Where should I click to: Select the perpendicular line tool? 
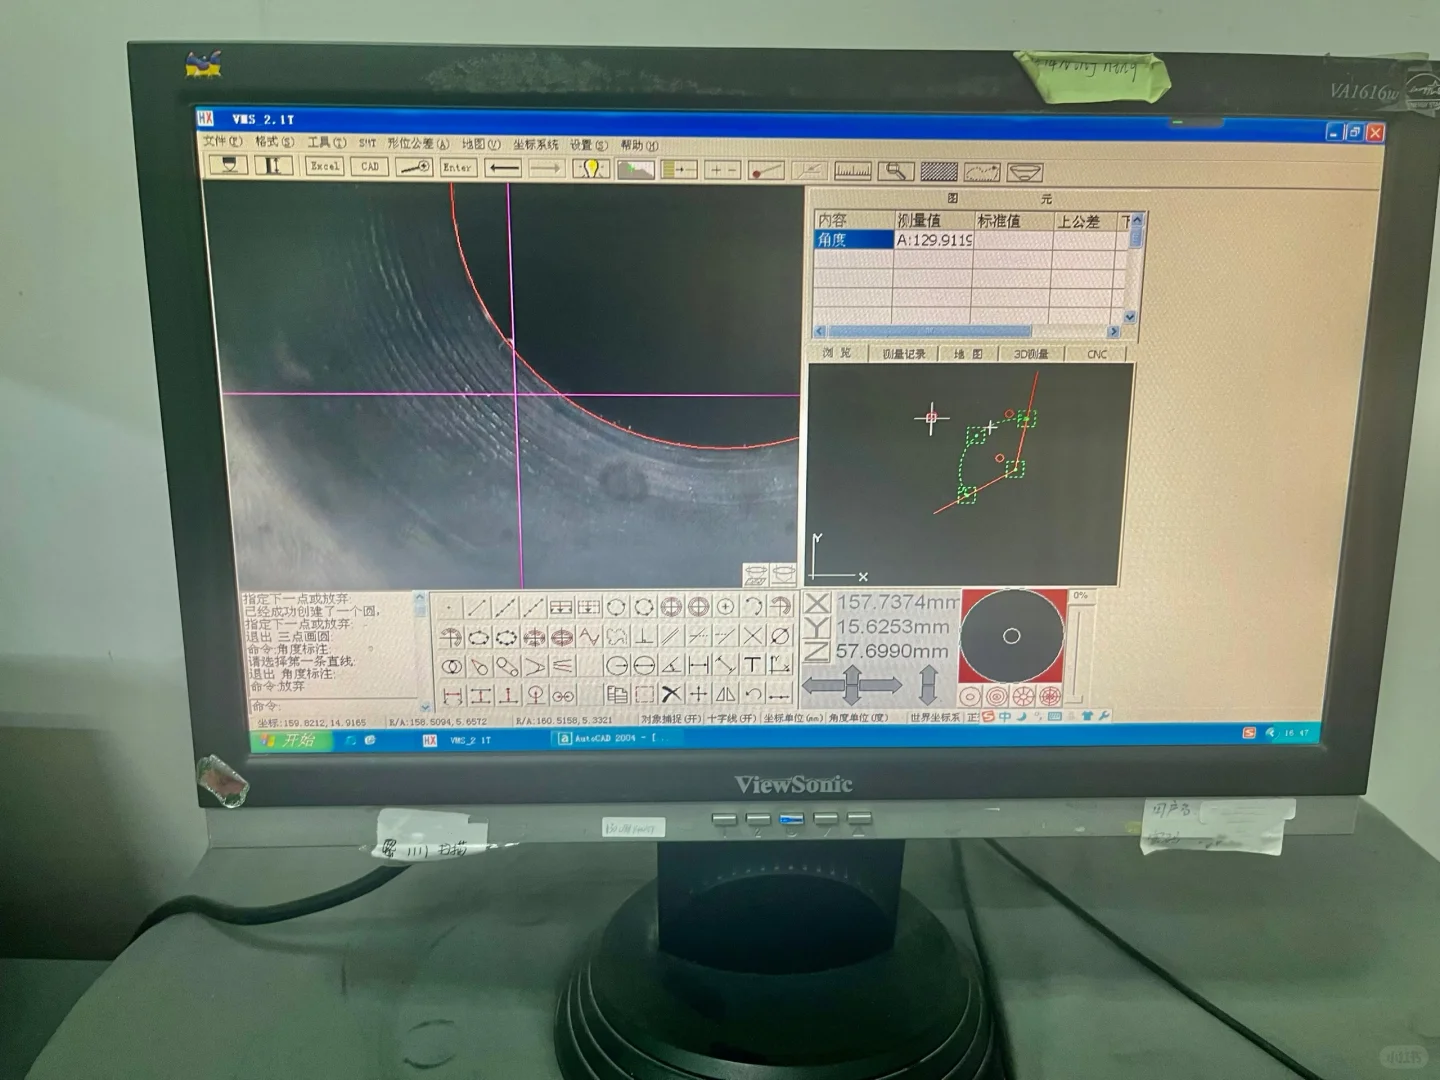pyautogui.click(x=644, y=636)
